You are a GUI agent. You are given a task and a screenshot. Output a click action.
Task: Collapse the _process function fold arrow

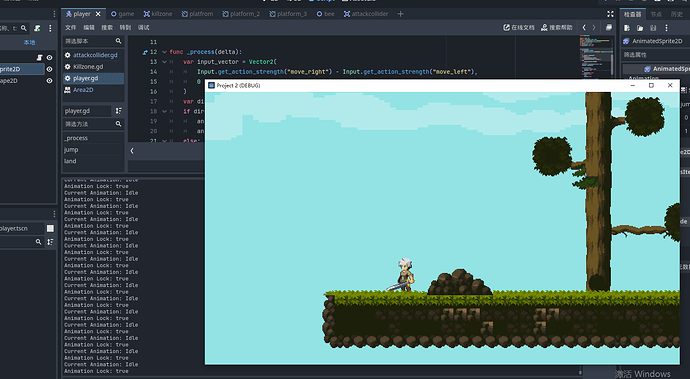click(165, 52)
